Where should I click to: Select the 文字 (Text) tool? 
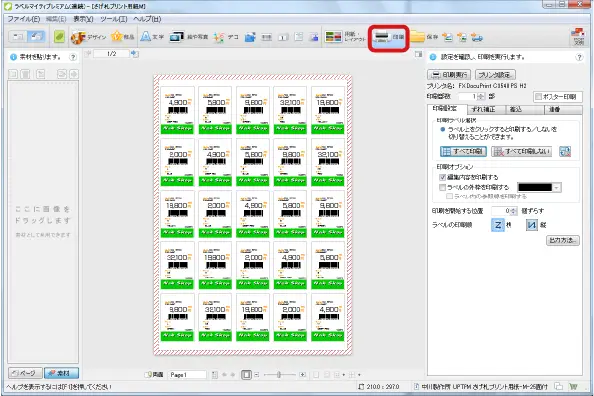pyautogui.click(x=152, y=37)
